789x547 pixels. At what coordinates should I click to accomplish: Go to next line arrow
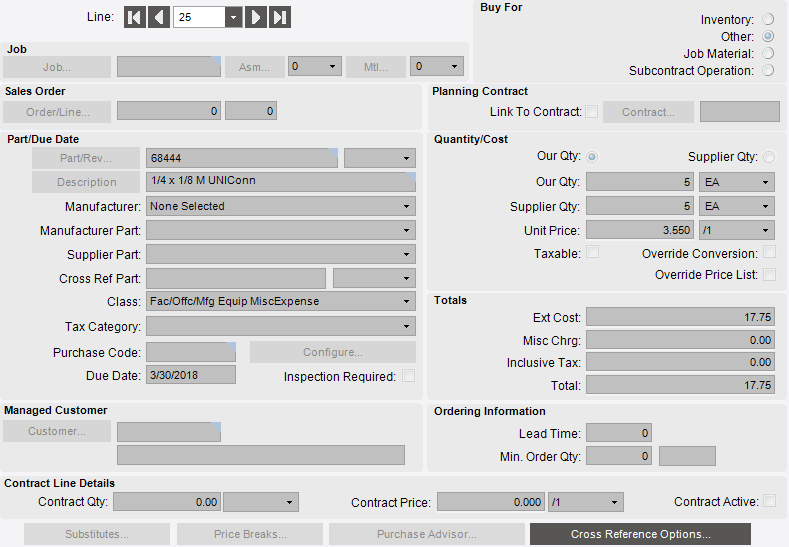coord(256,18)
